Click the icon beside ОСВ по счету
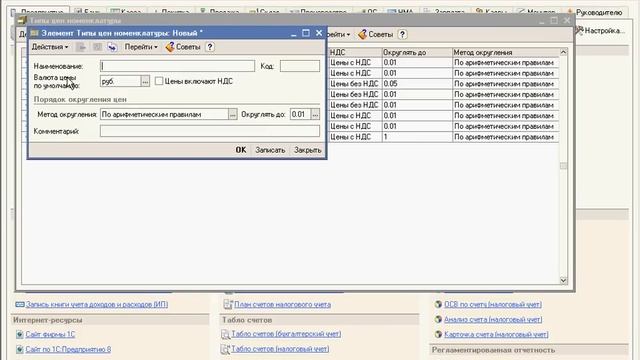Viewport: 640px width, 360px height. point(438,304)
